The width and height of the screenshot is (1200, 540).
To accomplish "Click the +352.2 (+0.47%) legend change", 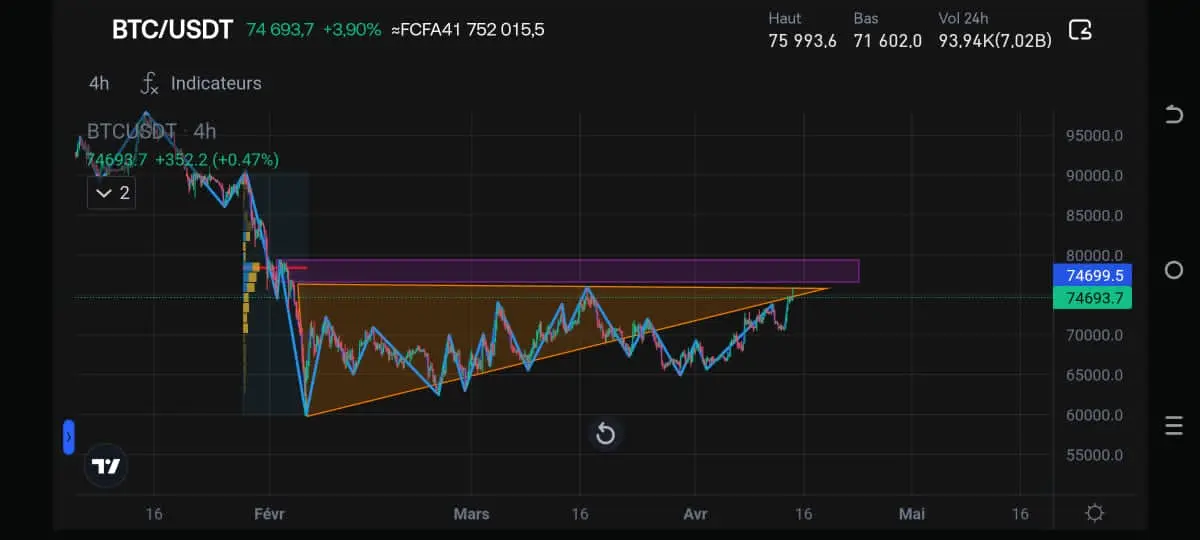I will 216,160.
